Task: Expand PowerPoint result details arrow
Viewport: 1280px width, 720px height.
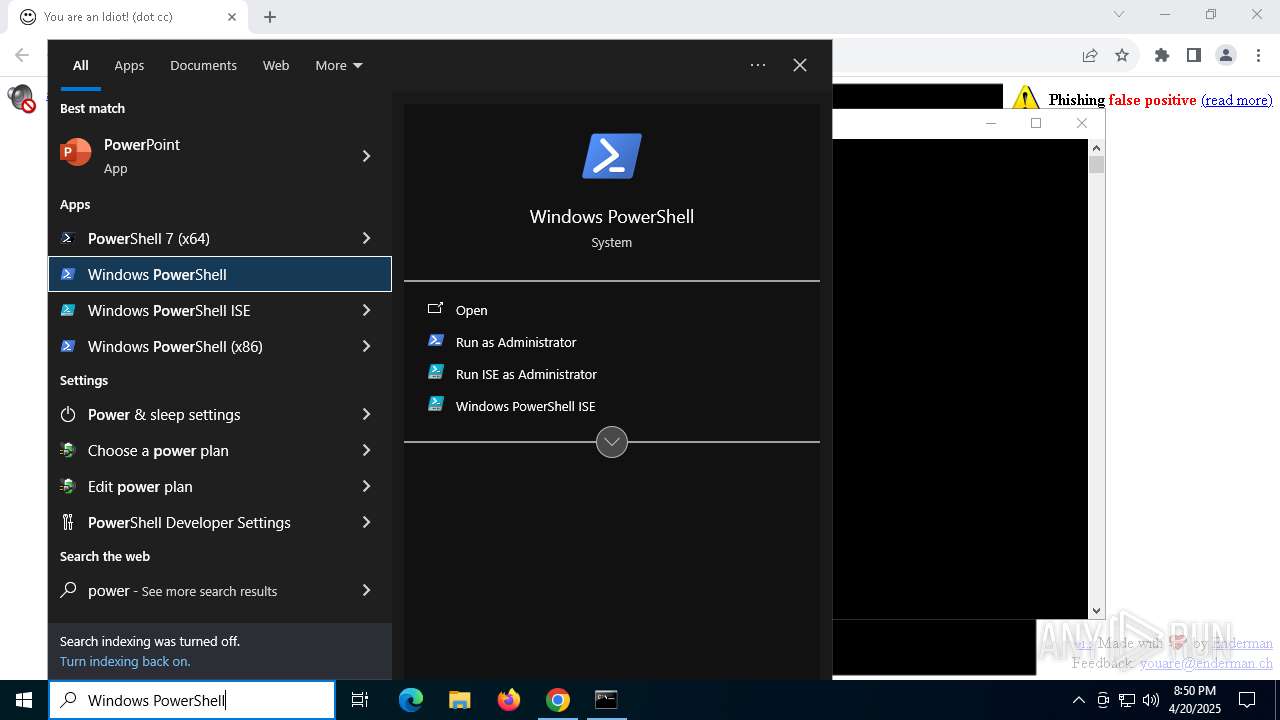Action: click(366, 156)
